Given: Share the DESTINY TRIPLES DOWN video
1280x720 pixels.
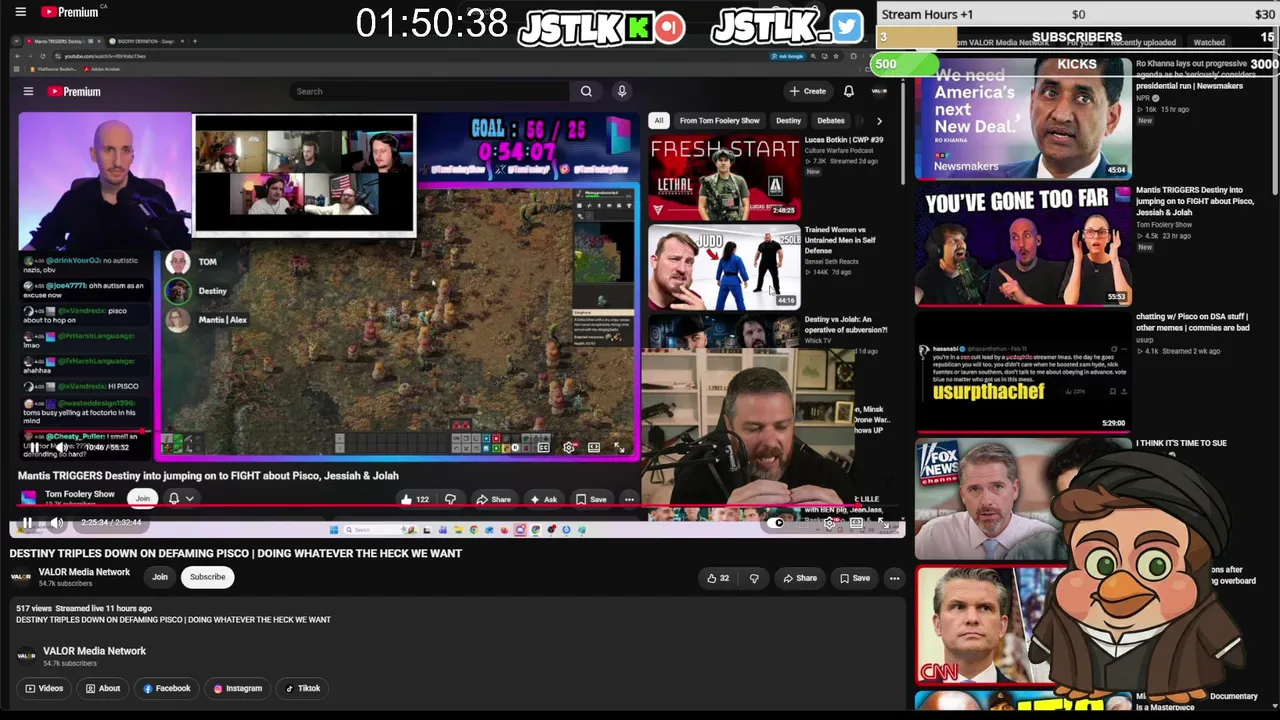Looking at the screenshot, I should tap(800, 578).
